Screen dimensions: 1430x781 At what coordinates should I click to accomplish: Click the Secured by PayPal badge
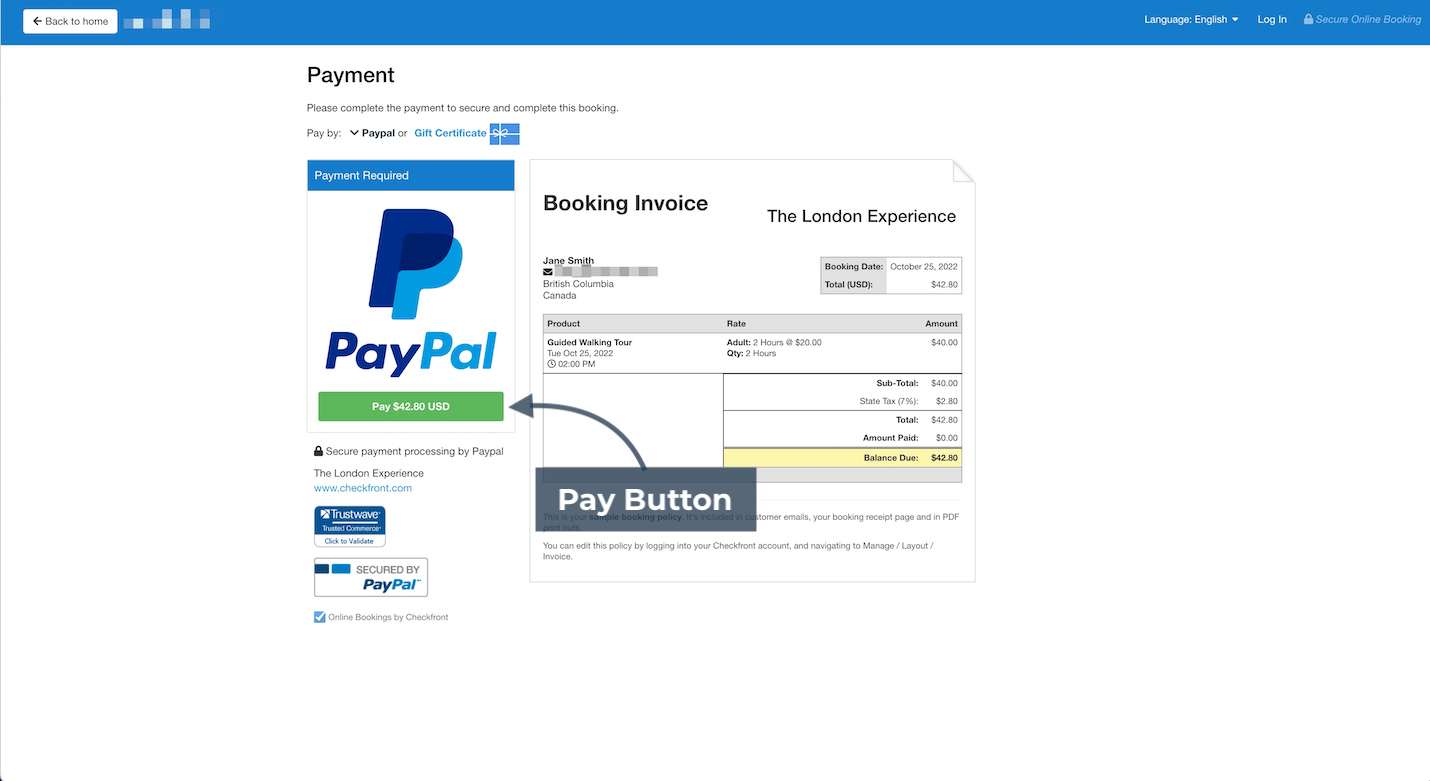click(371, 577)
